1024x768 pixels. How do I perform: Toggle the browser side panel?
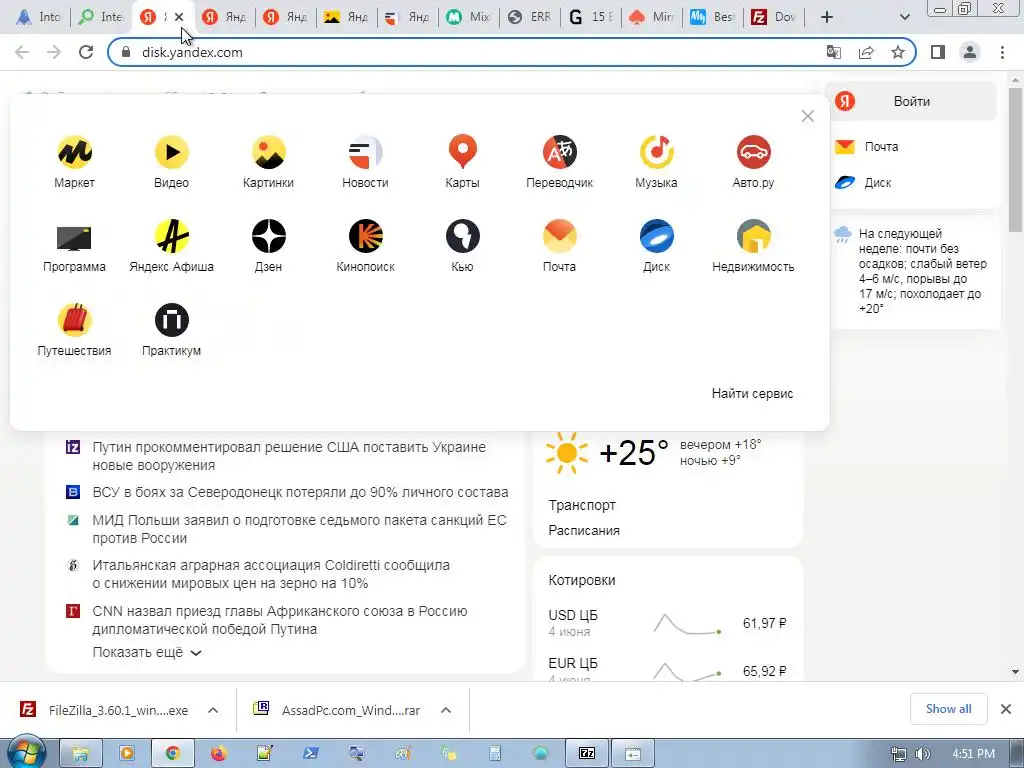coord(938,52)
